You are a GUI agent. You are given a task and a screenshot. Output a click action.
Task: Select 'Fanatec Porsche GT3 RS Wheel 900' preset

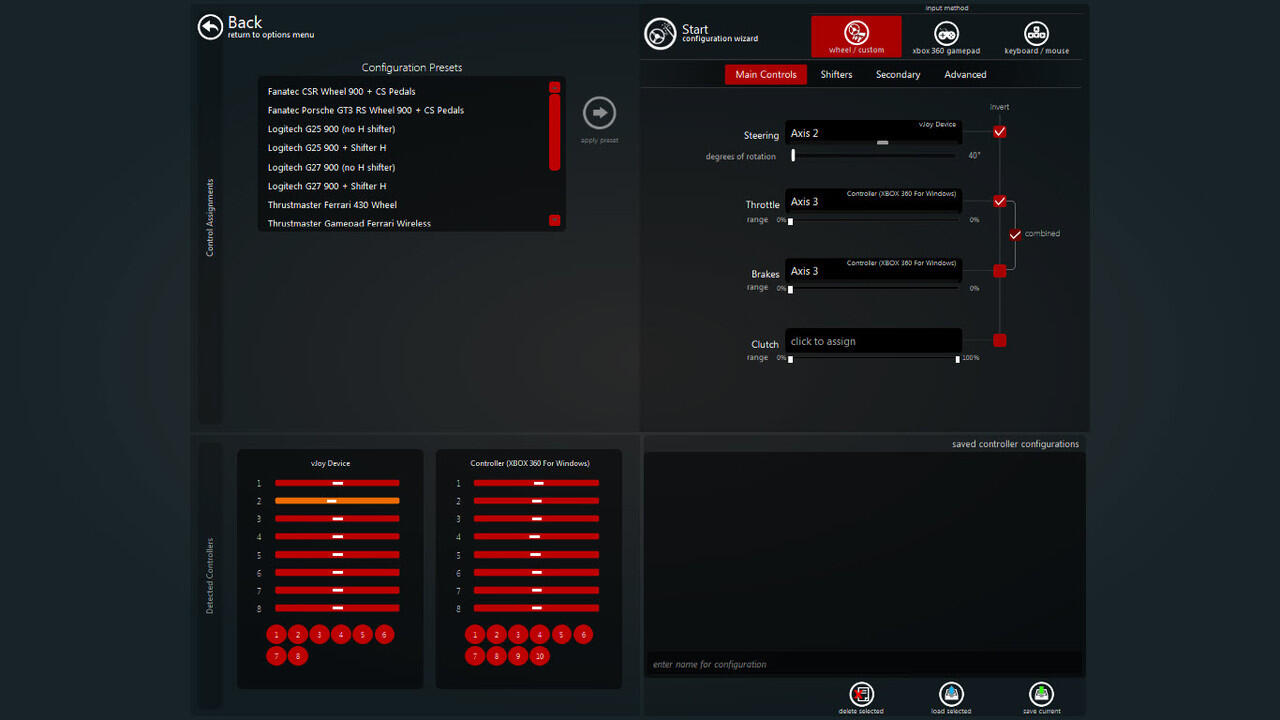pyautogui.click(x=366, y=110)
